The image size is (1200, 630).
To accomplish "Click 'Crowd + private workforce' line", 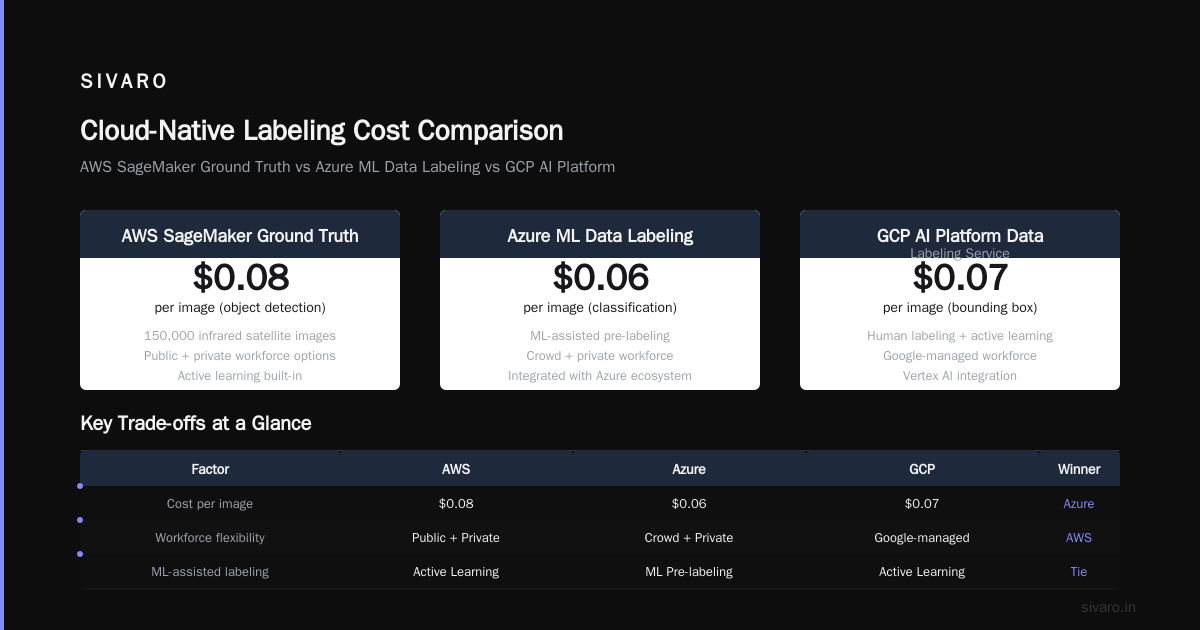I will click(x=600, y=356).
